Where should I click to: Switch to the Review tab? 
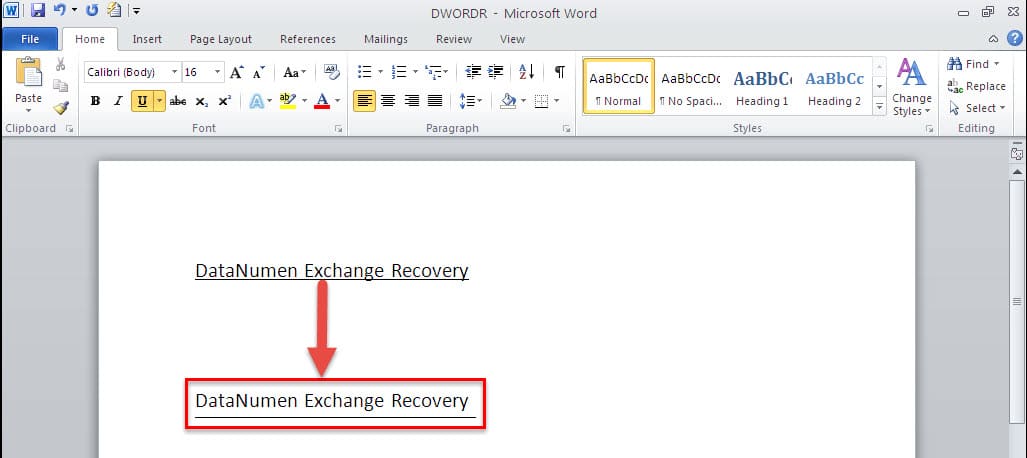click(454, 39)
